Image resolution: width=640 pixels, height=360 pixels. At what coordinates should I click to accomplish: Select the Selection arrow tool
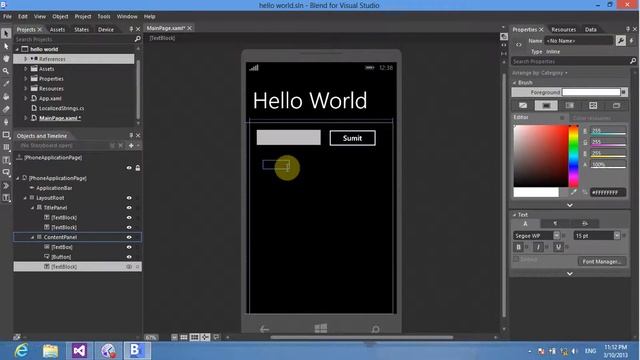(x=6, y=33)
